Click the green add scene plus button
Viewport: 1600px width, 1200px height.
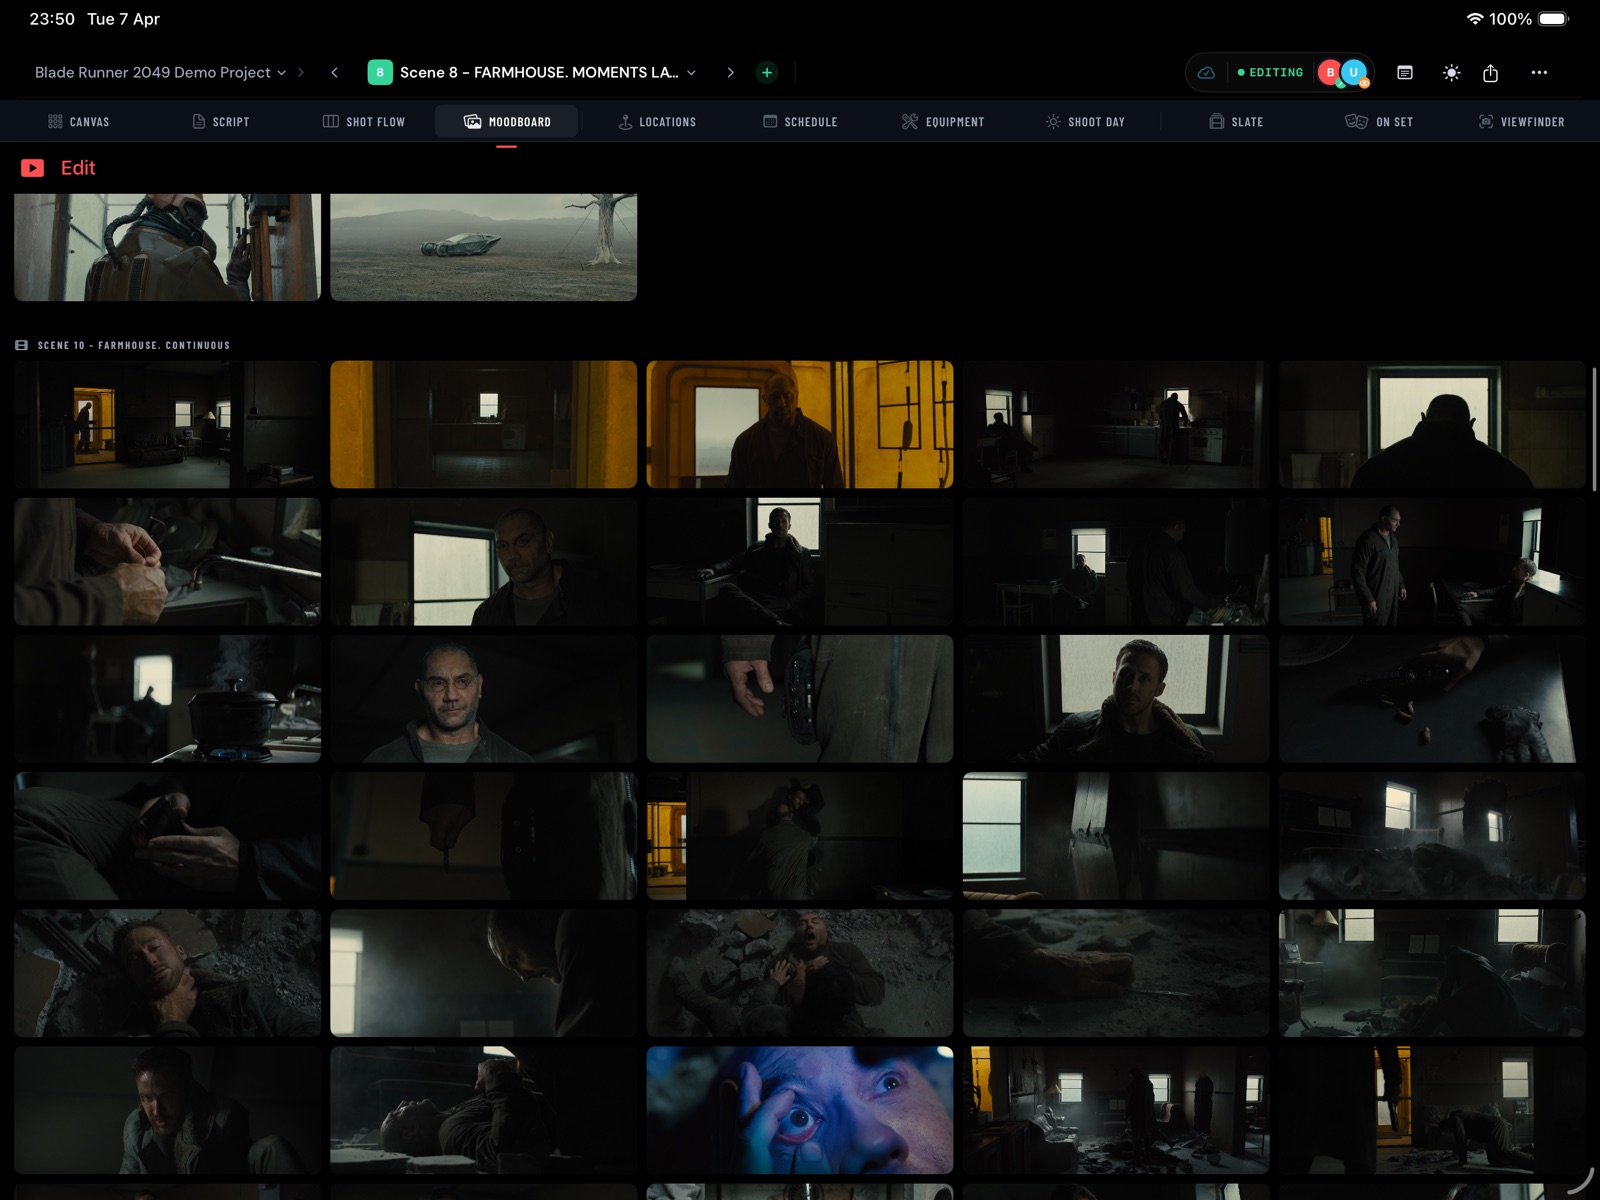(766, 72)
